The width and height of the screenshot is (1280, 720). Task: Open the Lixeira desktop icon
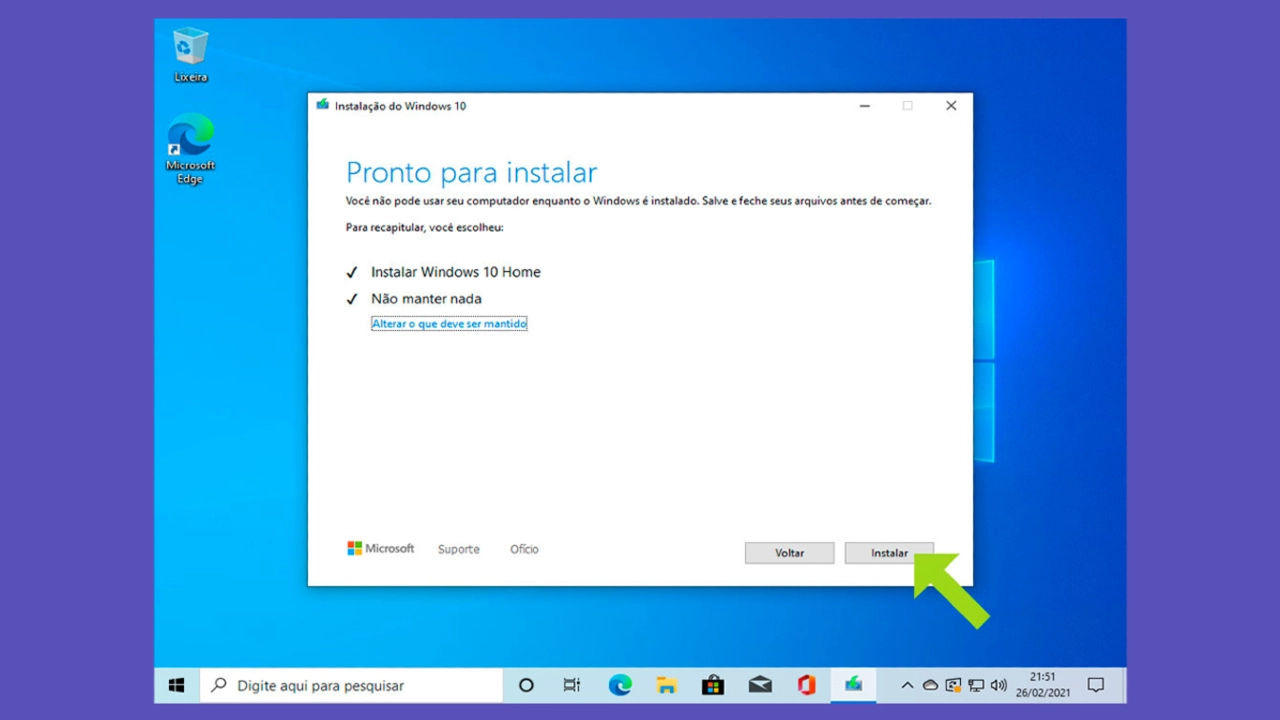pos(190,55)
